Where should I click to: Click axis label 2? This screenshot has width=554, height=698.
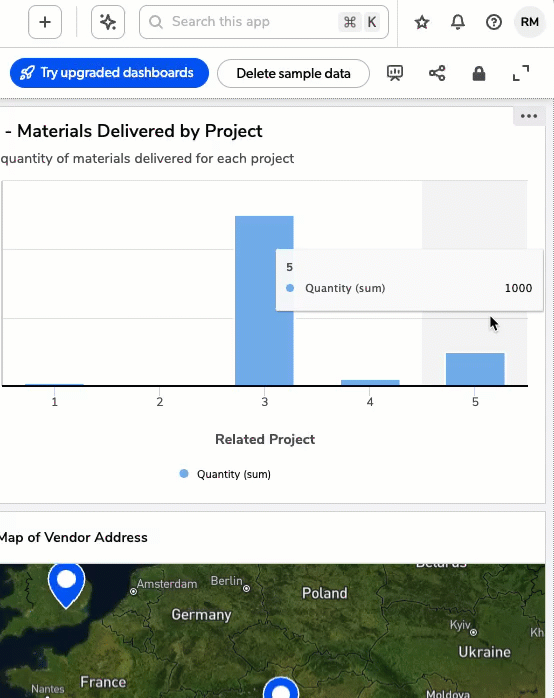click(x=160, y=402)
